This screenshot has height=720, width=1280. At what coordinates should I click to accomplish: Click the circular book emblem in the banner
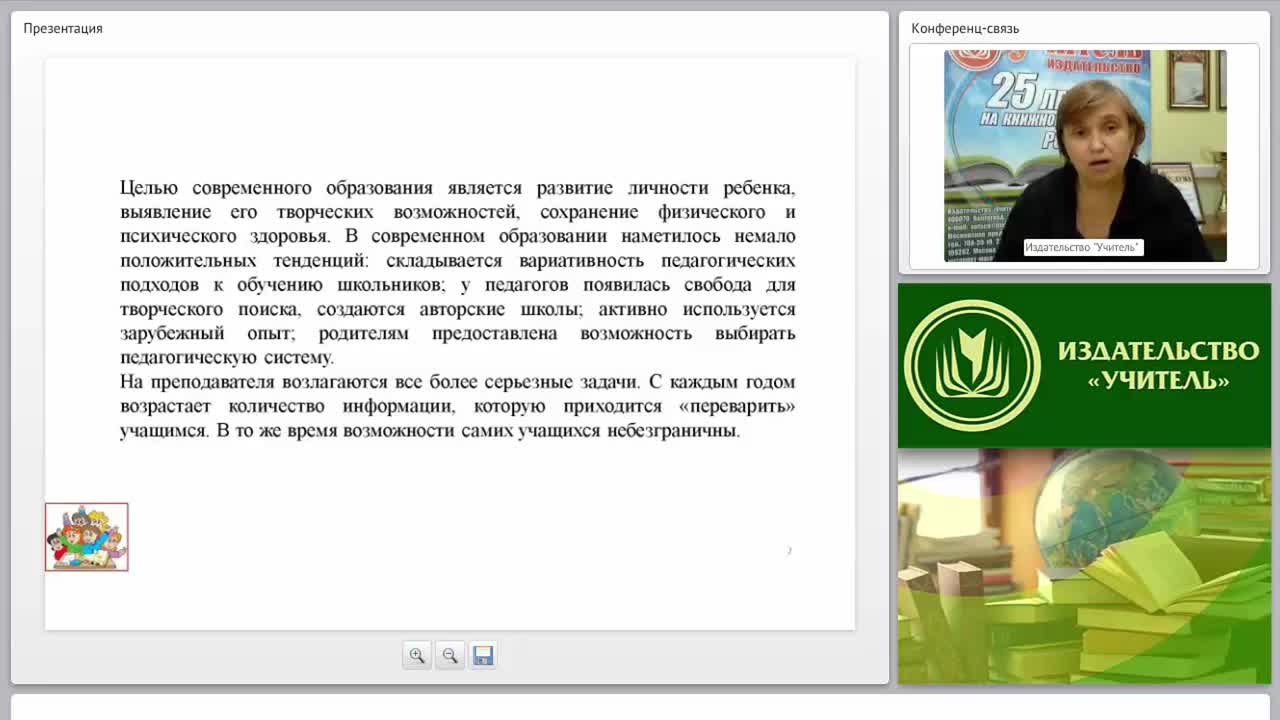click(972, 366)
